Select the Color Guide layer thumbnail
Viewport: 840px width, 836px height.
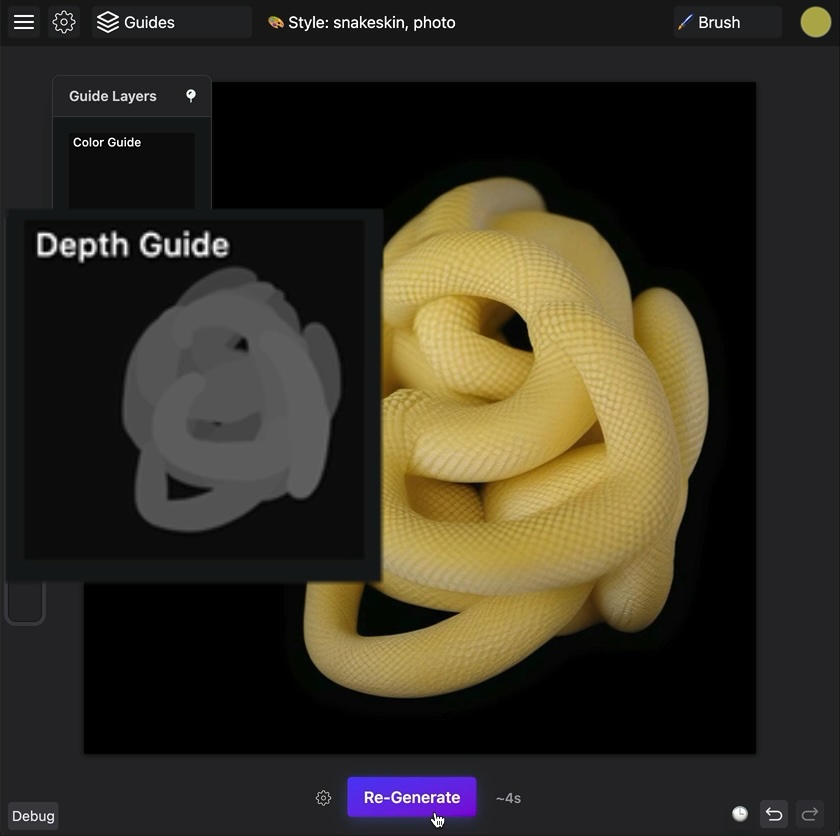point(132,170)
